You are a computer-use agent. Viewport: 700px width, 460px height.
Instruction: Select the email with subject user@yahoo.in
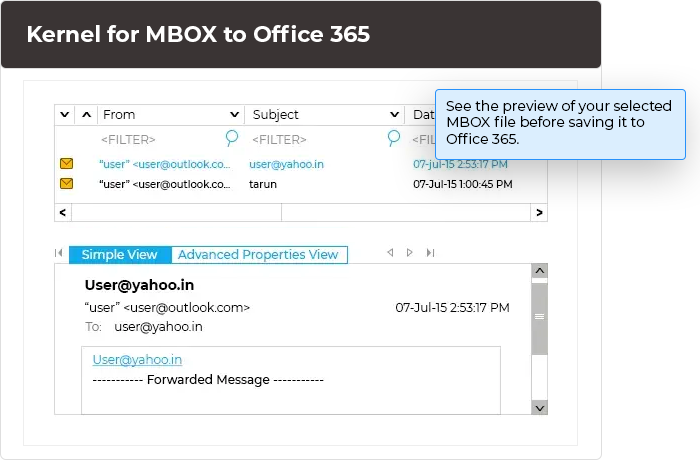click(x=301, y=164)
